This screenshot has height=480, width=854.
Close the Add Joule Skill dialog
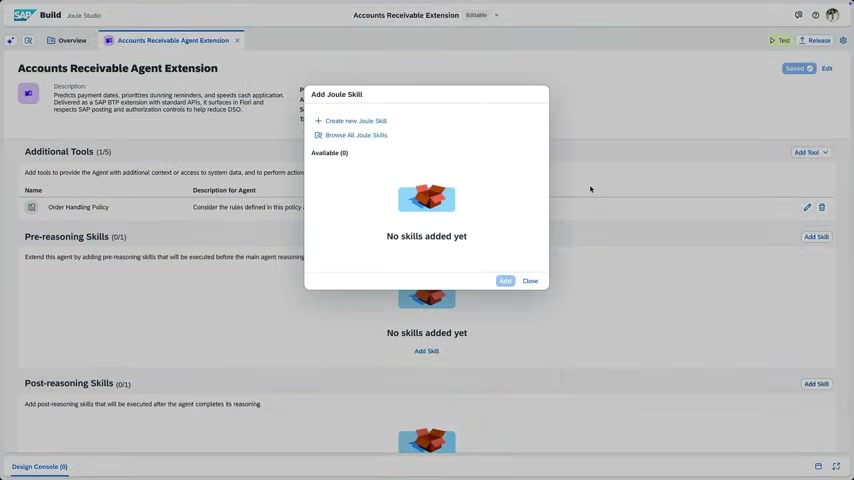(x=530, y=281)
